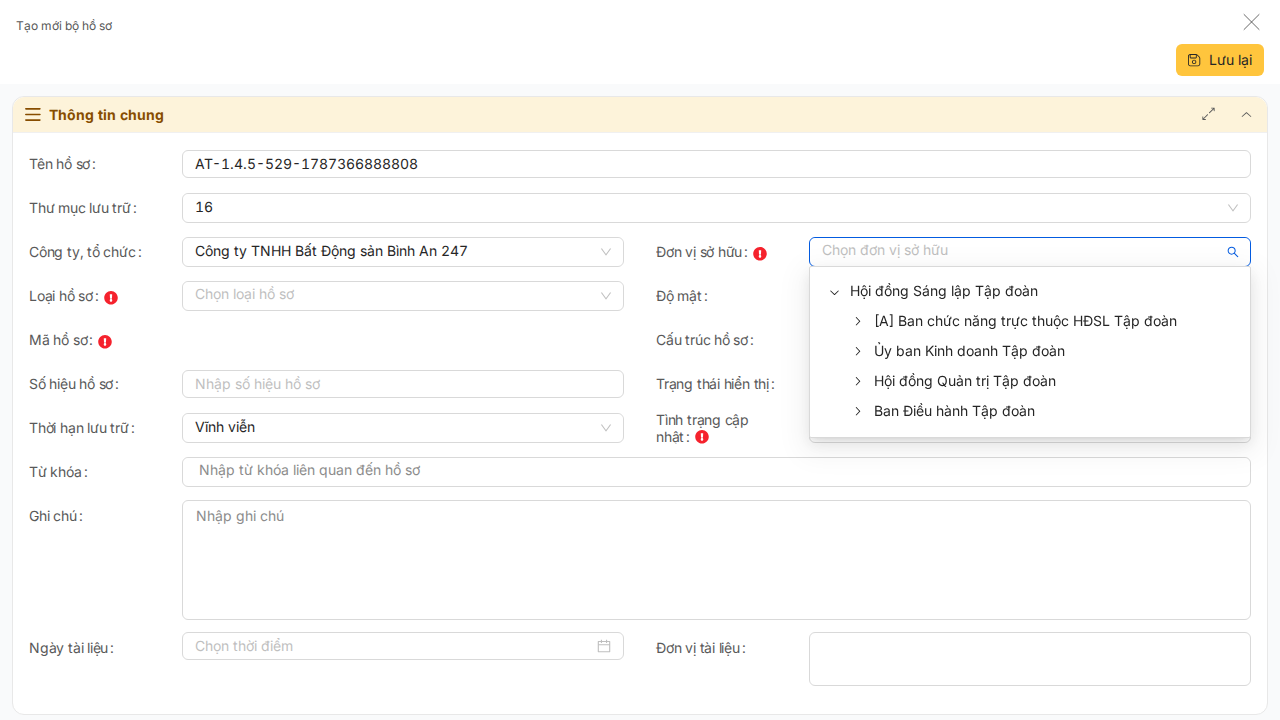
Task: Click the red warning icon next to Mã hồ sơ
Action: tap(105, 341)
